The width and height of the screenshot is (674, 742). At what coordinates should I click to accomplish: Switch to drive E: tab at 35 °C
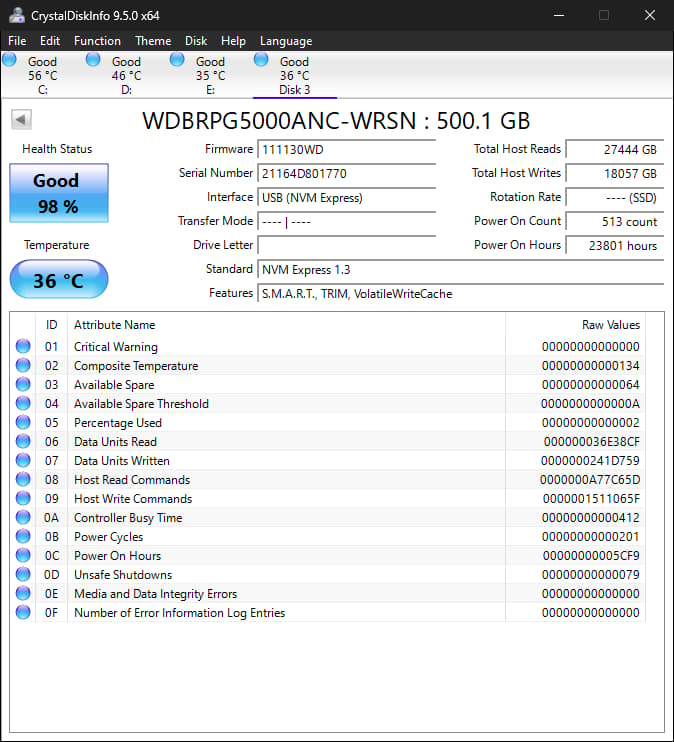point(210,75)
